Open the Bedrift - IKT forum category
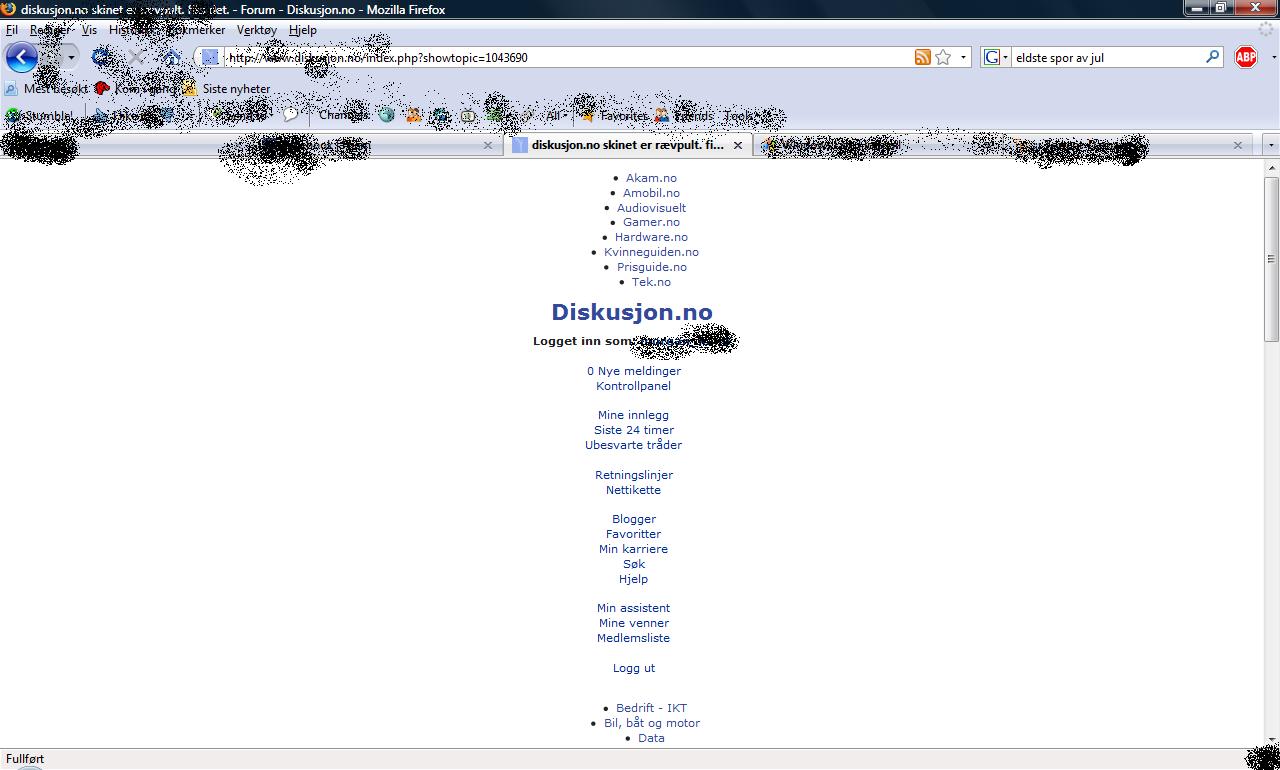This screenshot has width=1280, height=770. pyautogui.click(x=651, y=708)
